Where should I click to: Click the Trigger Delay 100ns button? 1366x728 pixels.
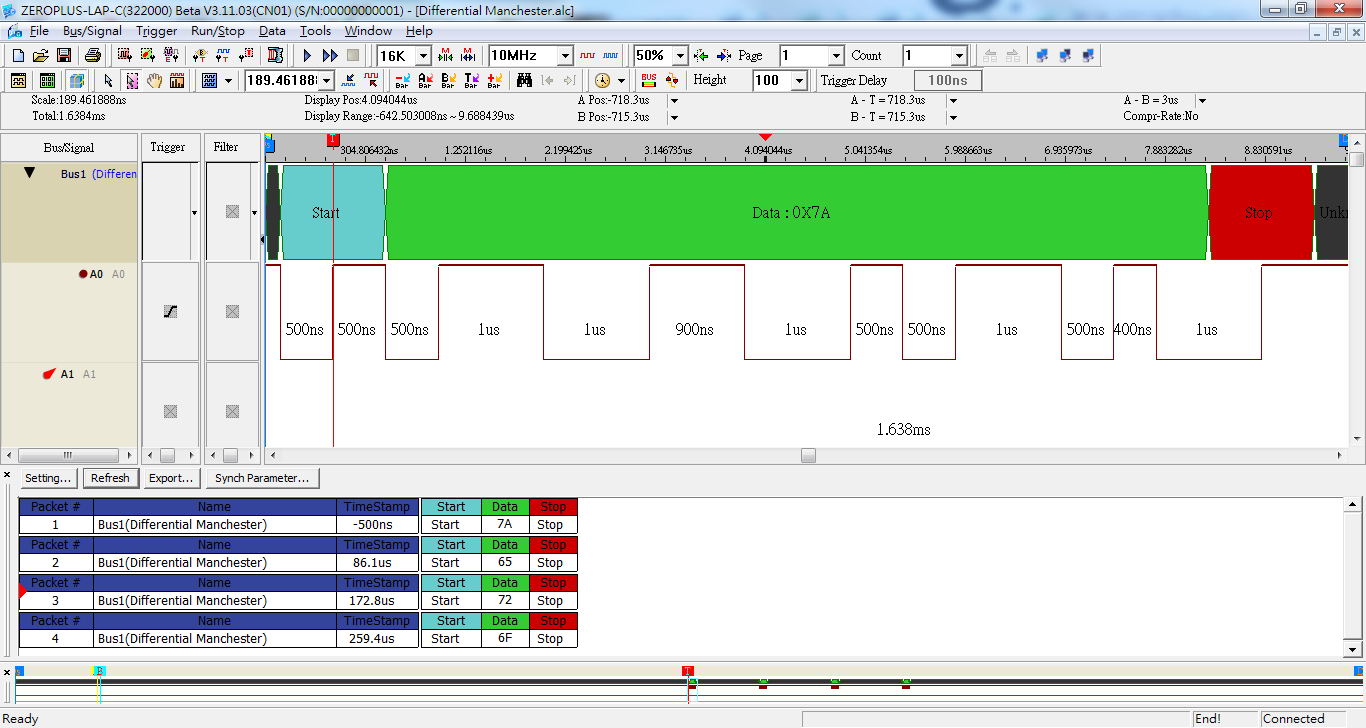948,80
